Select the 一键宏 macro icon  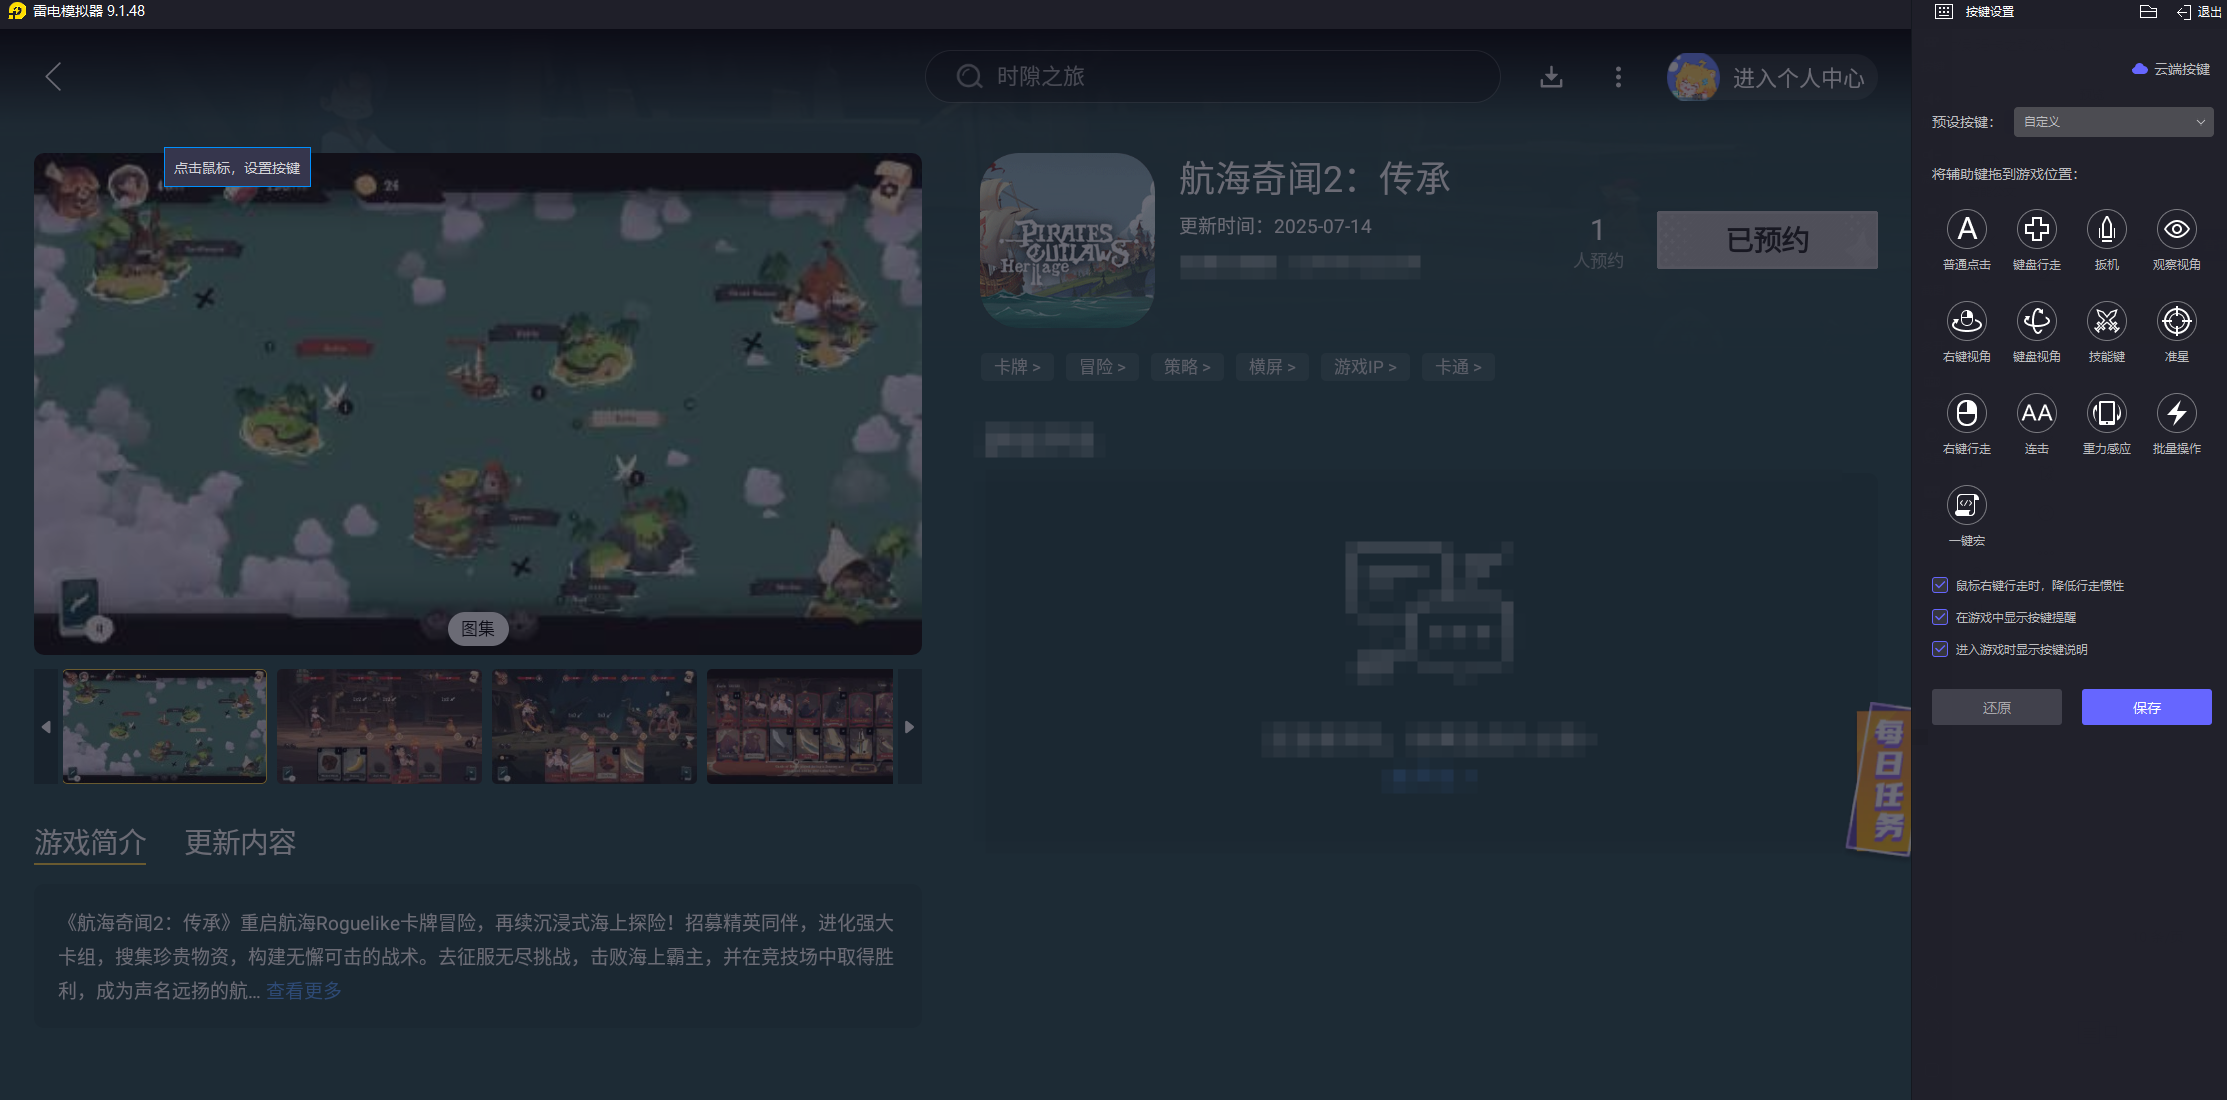click(x=1966, y=505)
